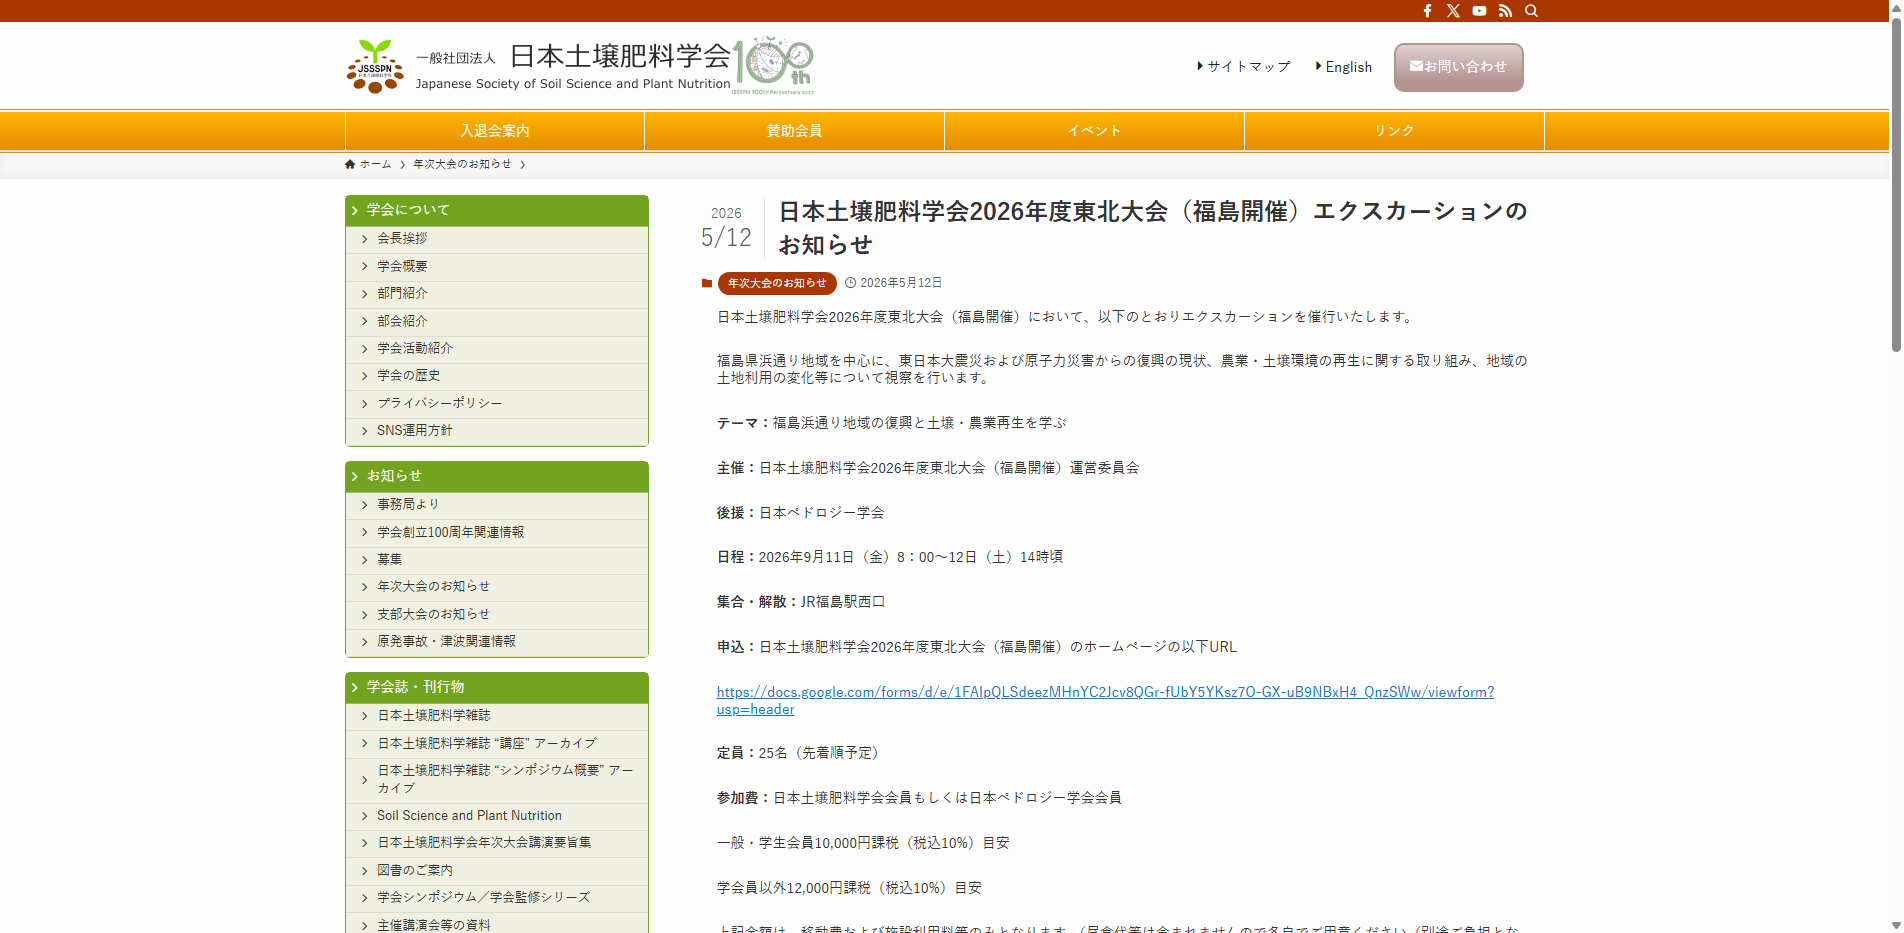Screen dimensions: 1904x933
Task: Open "シンポジウム概要" アーカイブ sidebar item
Action: click(497, 780)
